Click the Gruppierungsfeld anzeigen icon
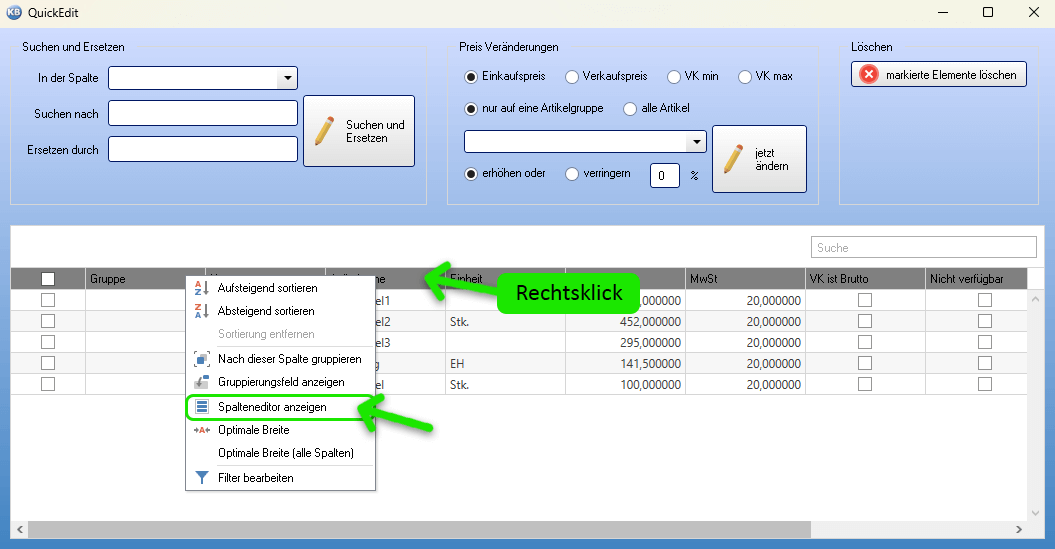Viewport: 1055px width, 549px height. (x=201, y=382)
